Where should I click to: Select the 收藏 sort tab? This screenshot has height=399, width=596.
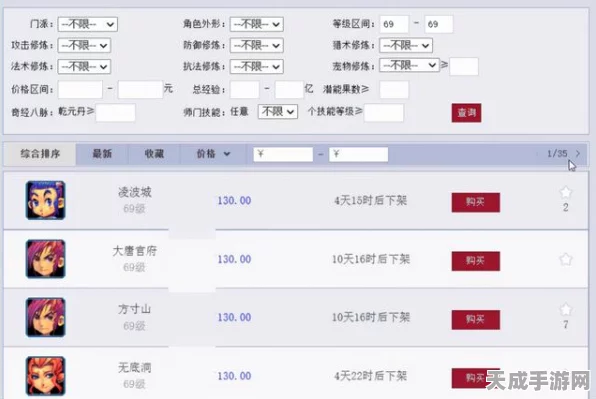pyautogui.click(x=154, y=154)
